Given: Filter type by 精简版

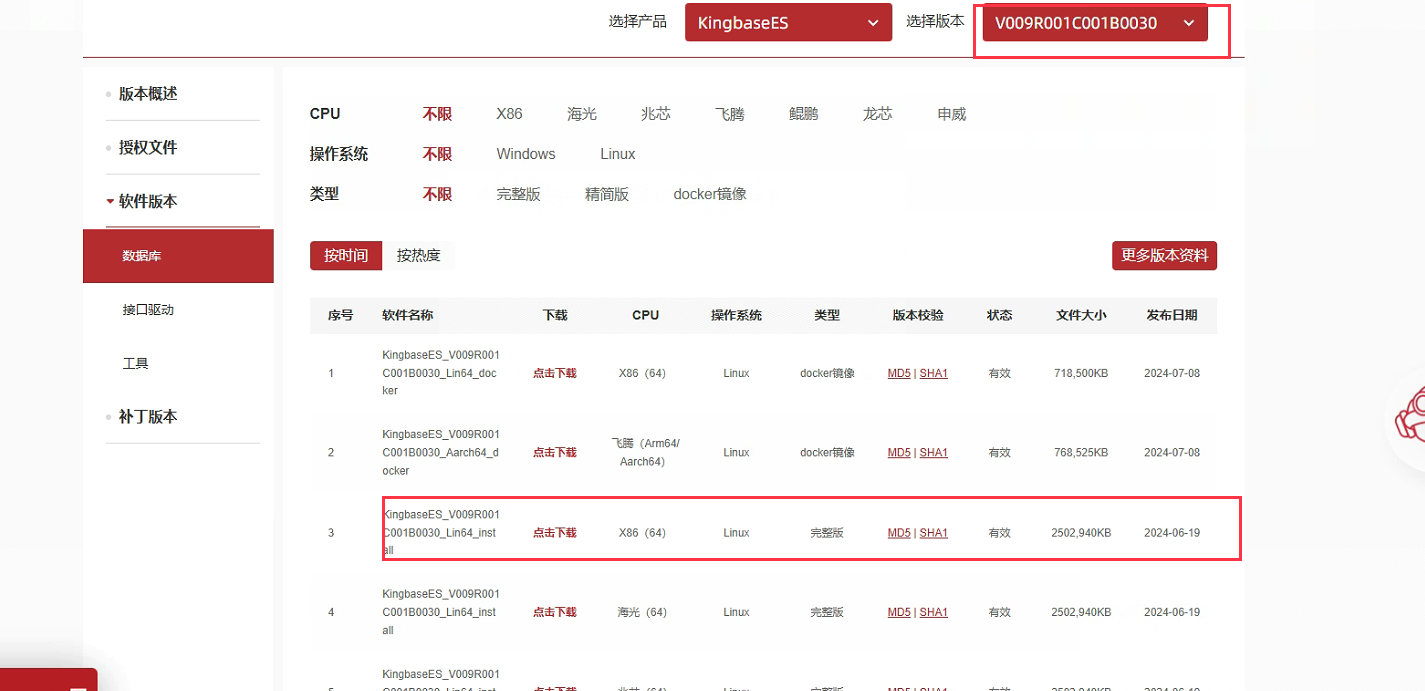Looking at the screenshot, I should (607, 194).
